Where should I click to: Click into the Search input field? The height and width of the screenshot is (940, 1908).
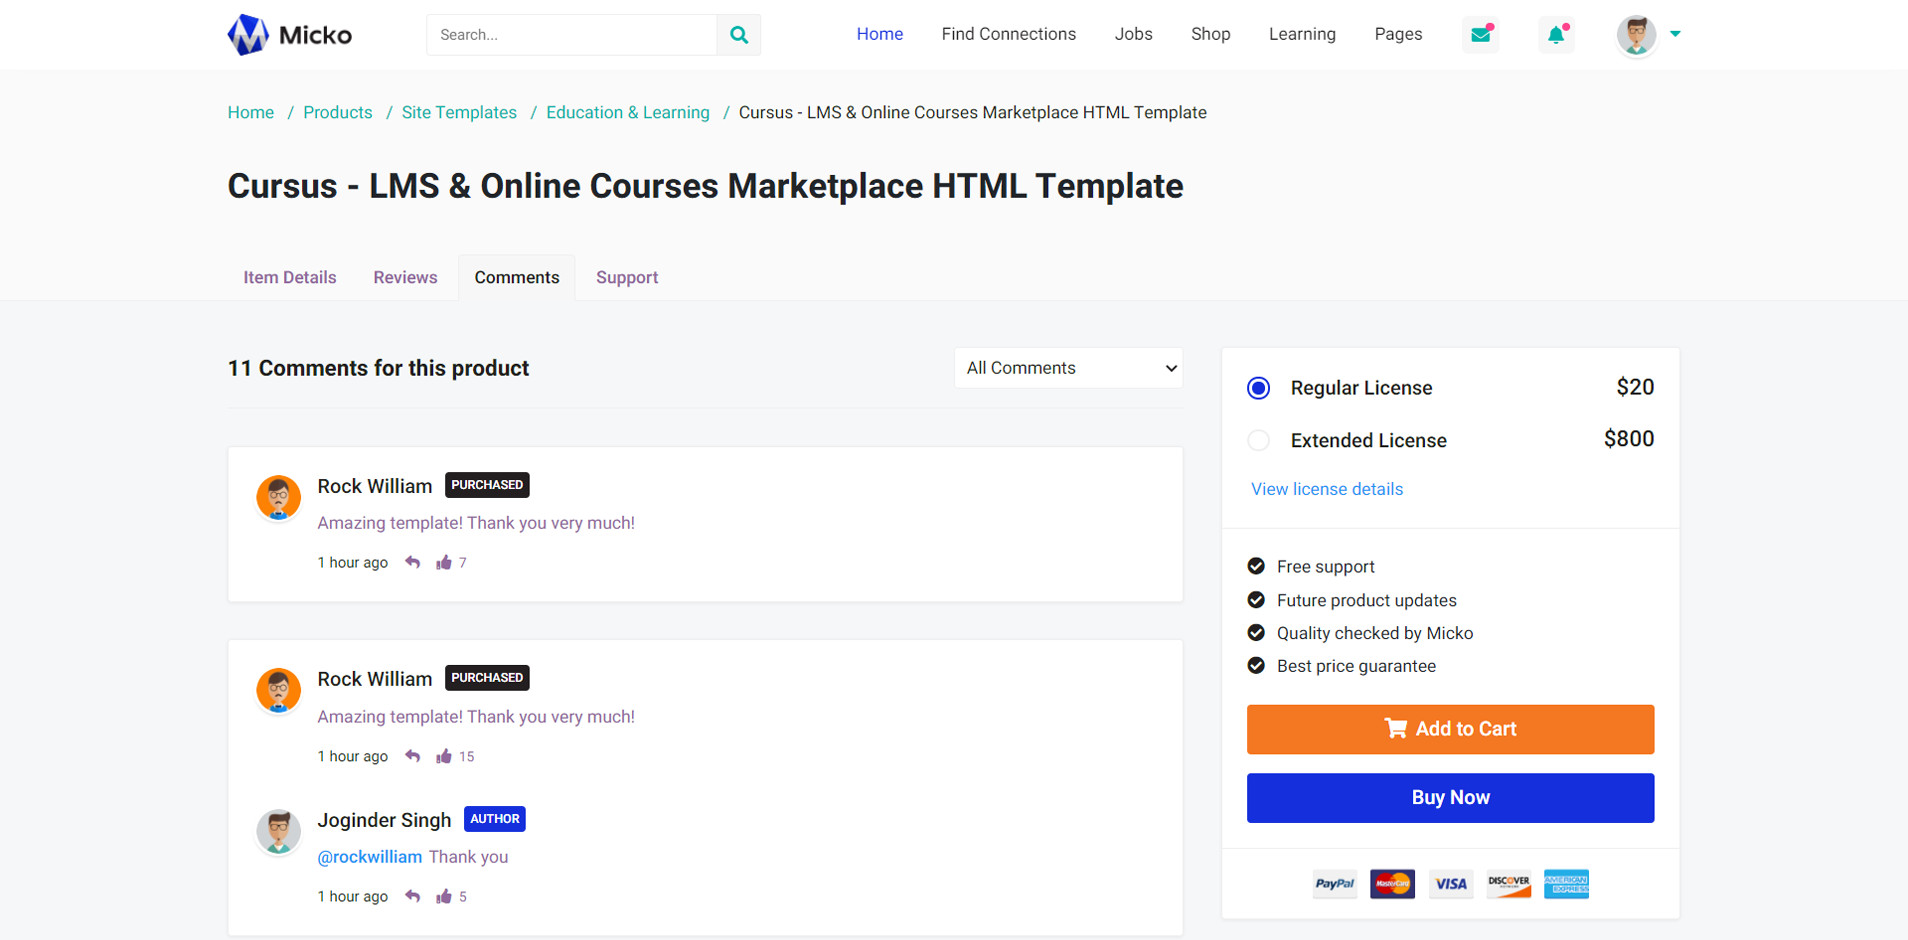point(571,35)
